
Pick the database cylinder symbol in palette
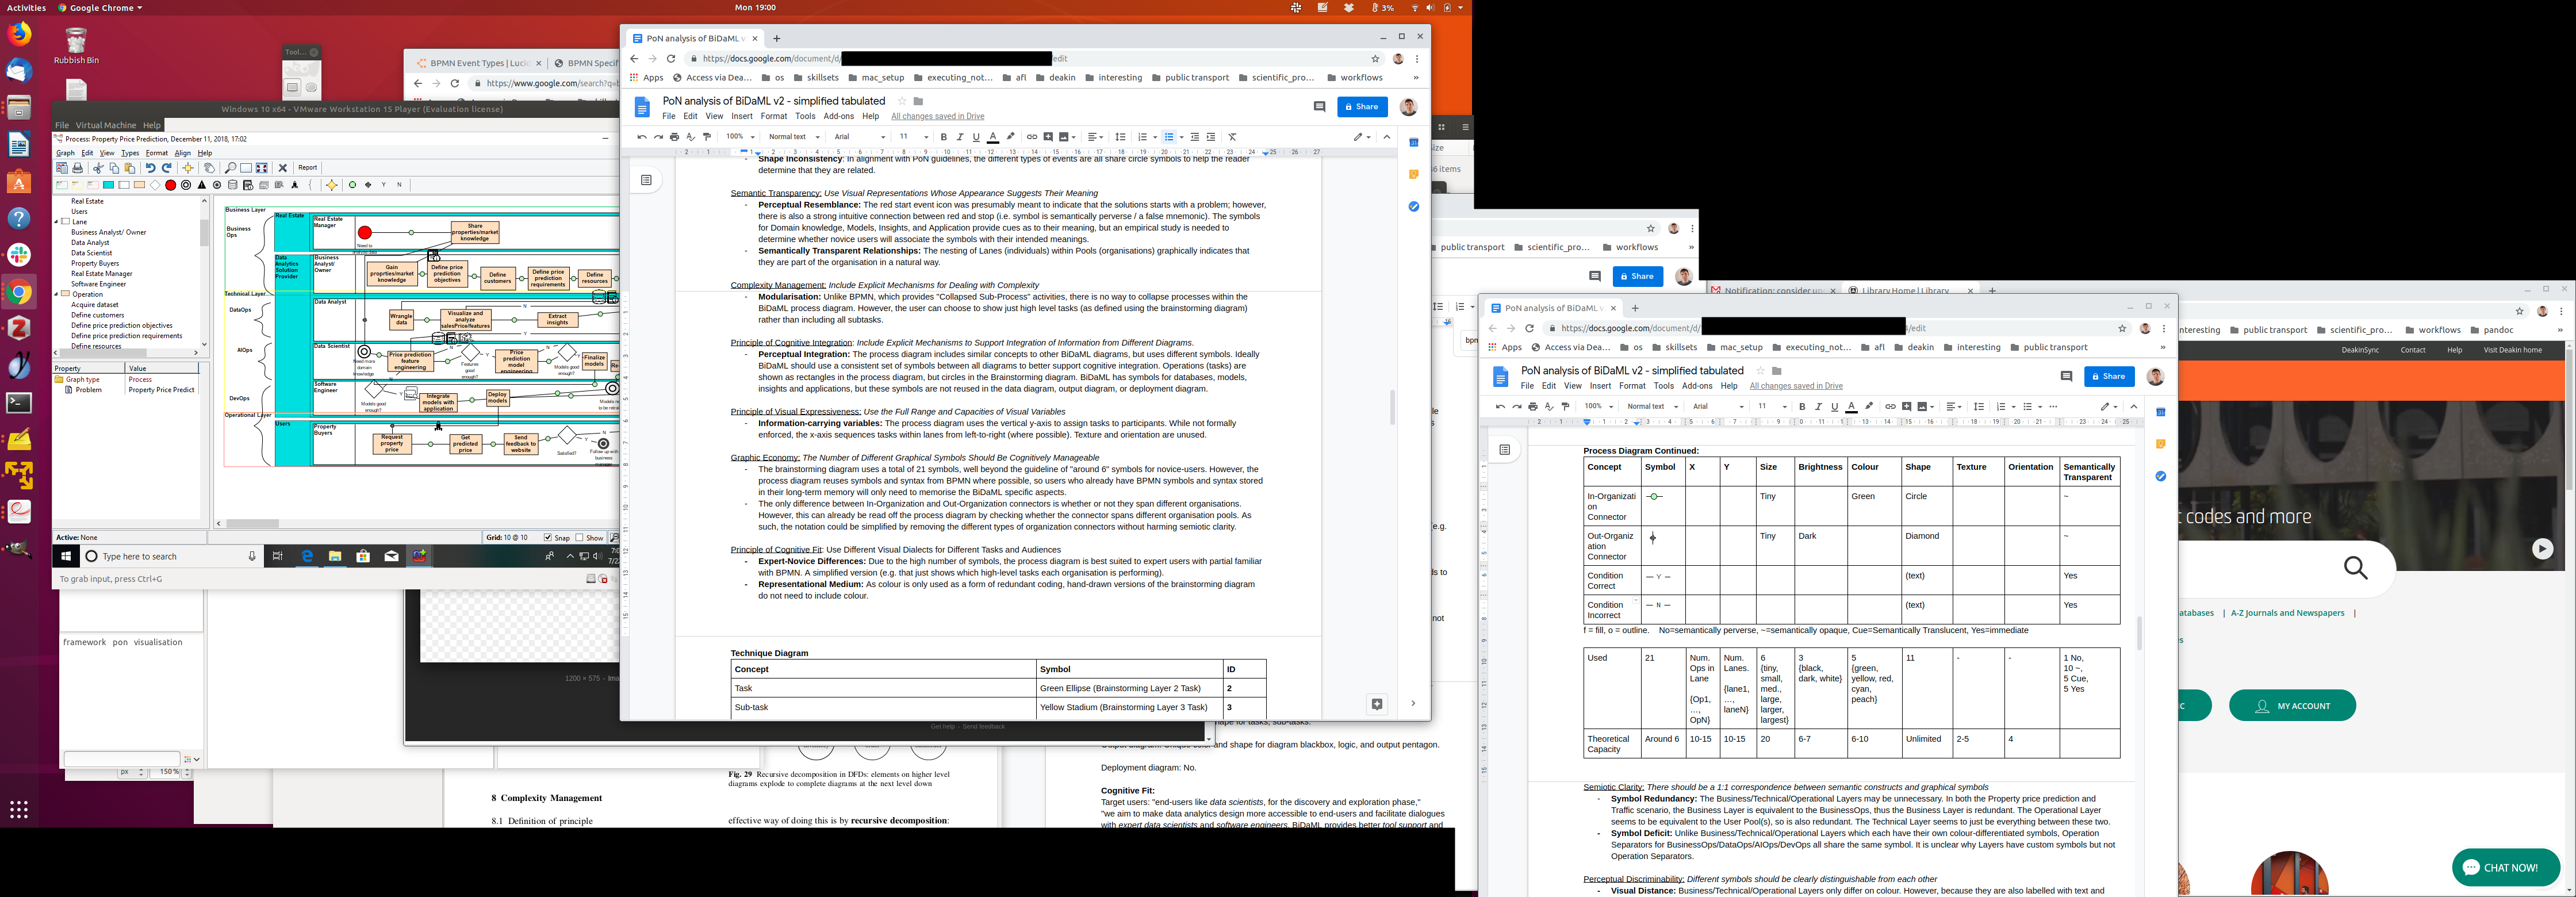click(x=233, y=185)
